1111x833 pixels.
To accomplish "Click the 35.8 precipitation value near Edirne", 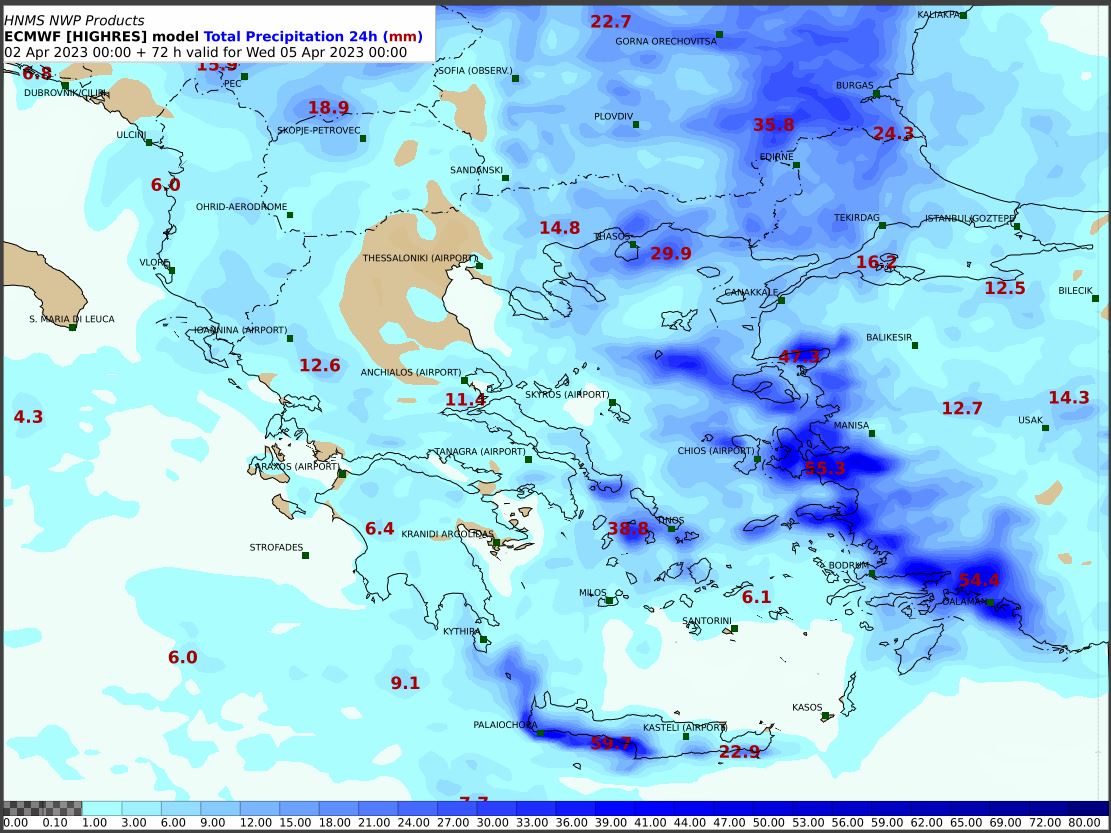I will [x=773, y=125].
